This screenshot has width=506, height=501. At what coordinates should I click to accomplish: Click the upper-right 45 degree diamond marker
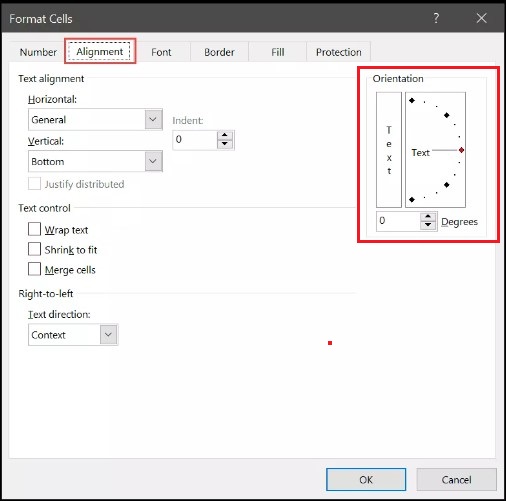(447, 115)
